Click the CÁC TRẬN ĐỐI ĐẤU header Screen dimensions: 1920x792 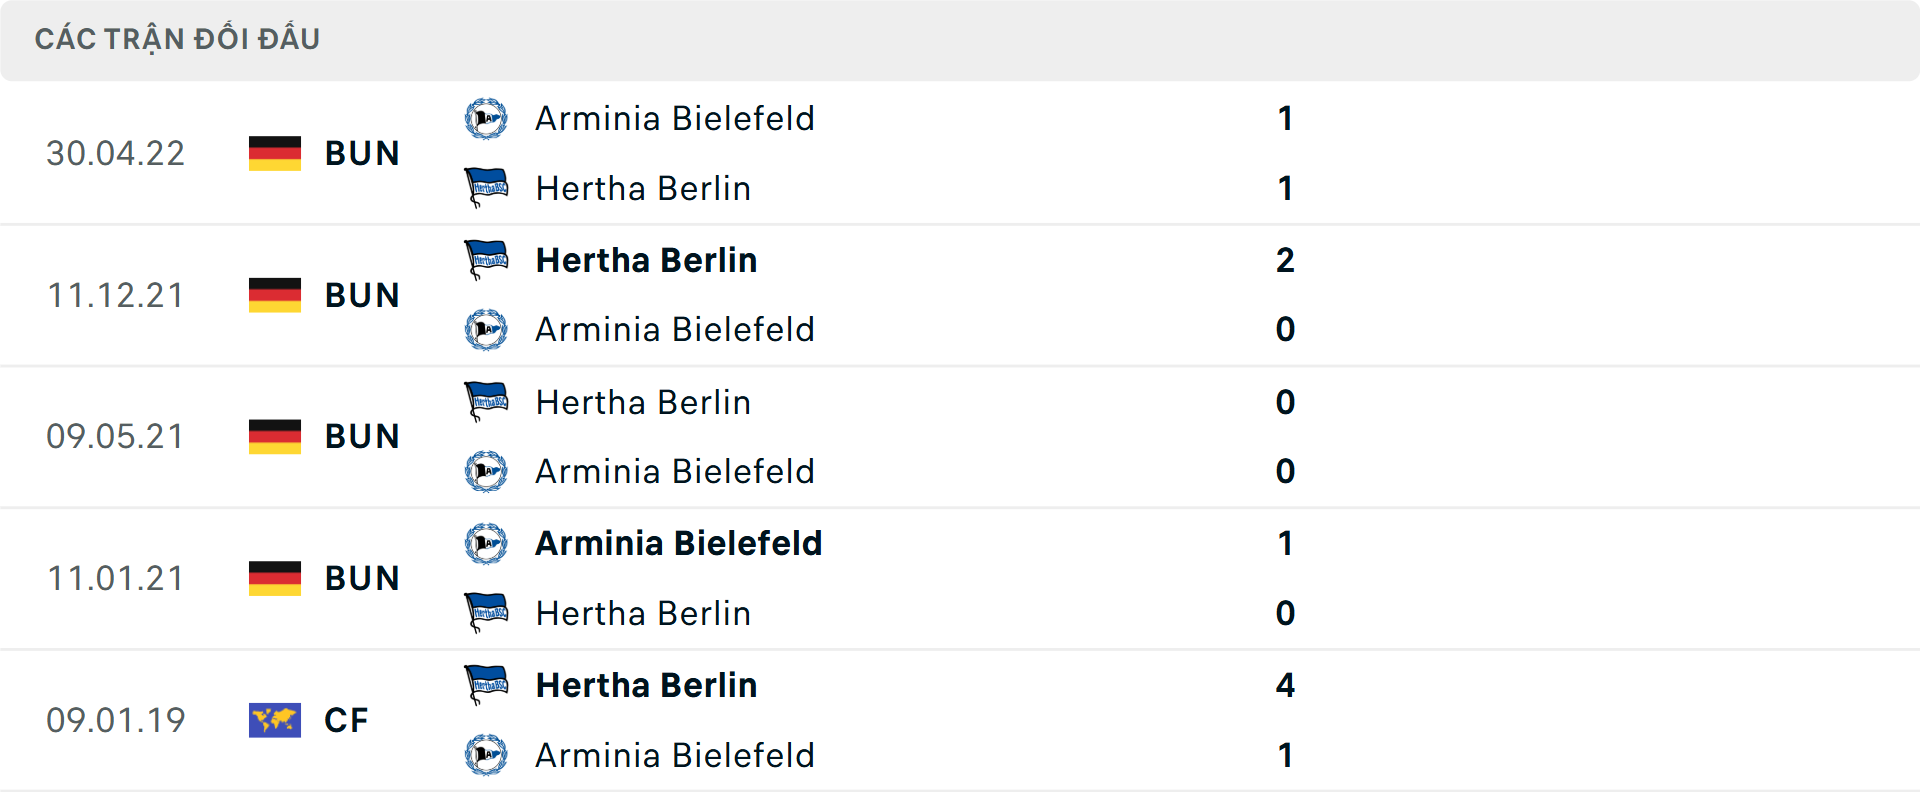tap(178, 38)
